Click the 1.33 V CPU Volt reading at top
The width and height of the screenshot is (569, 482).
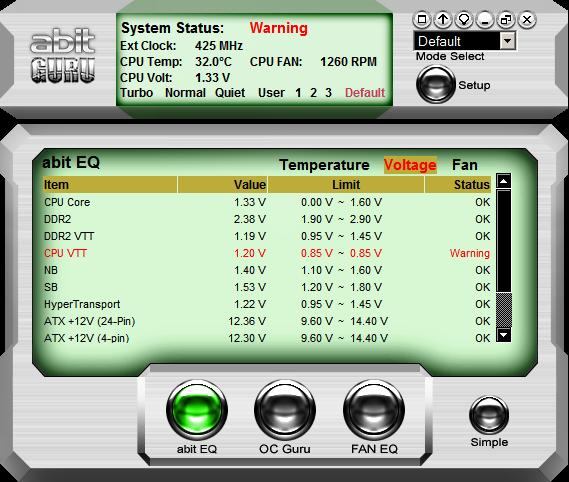point(212,78)
